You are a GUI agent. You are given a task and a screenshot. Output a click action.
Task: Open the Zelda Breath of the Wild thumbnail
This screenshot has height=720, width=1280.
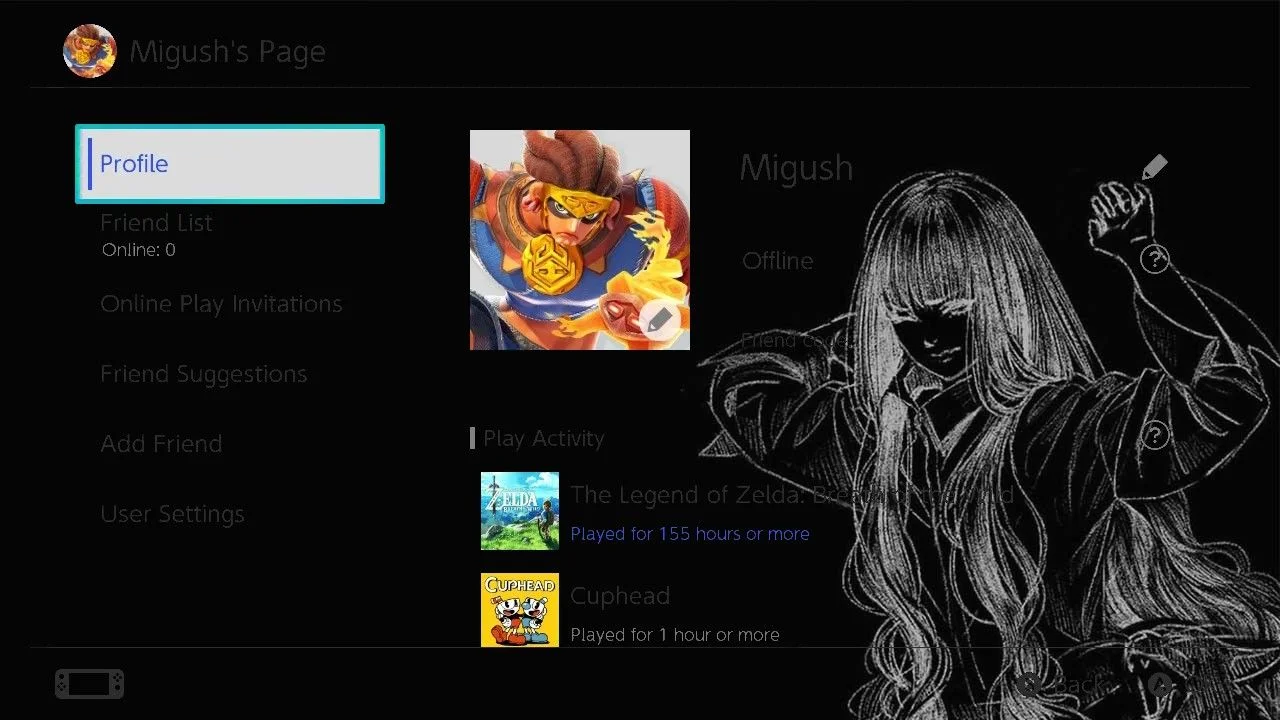(520, 511)
